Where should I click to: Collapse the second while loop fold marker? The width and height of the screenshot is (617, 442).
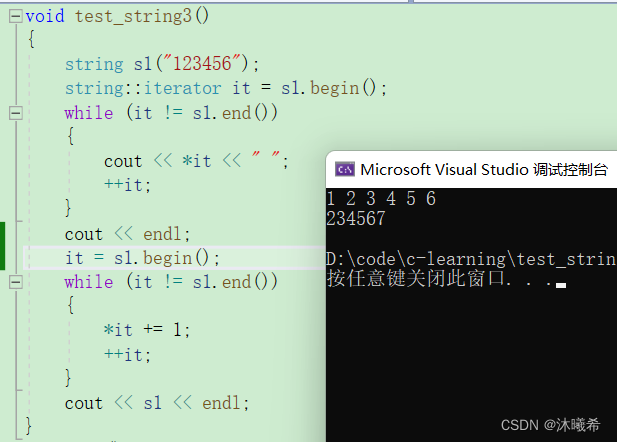16,282
